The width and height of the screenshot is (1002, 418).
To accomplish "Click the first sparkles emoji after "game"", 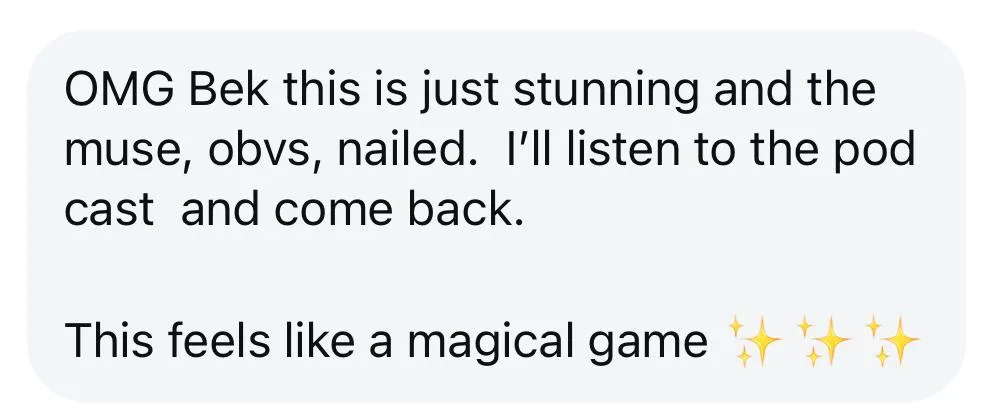I will tap(755, 341).
